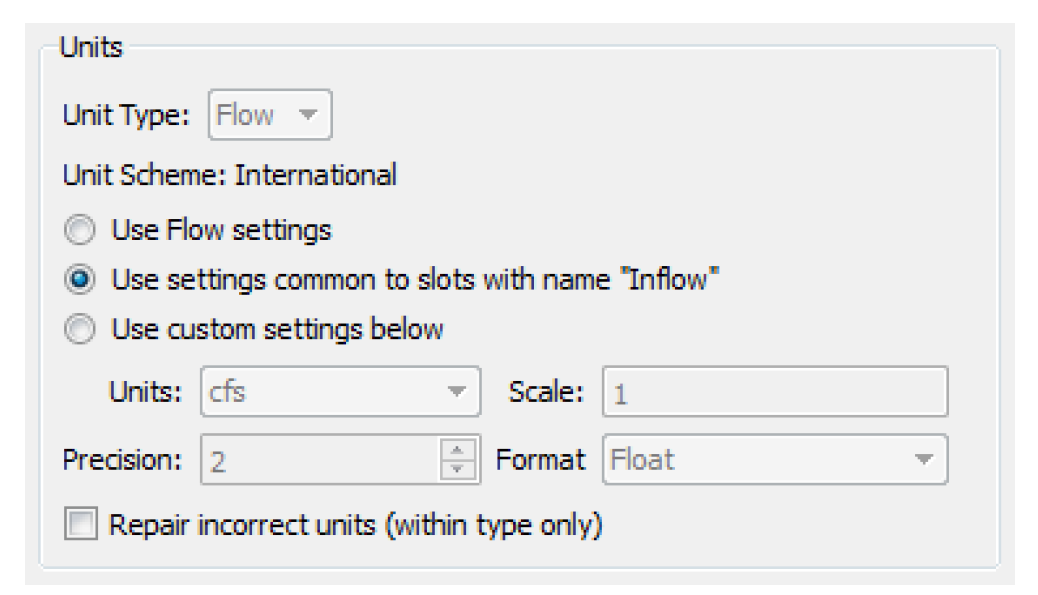The image size is (1038, 595).
Task: Click the arrow on the Units cfs dropdown
Action: [x=457, y=393]
